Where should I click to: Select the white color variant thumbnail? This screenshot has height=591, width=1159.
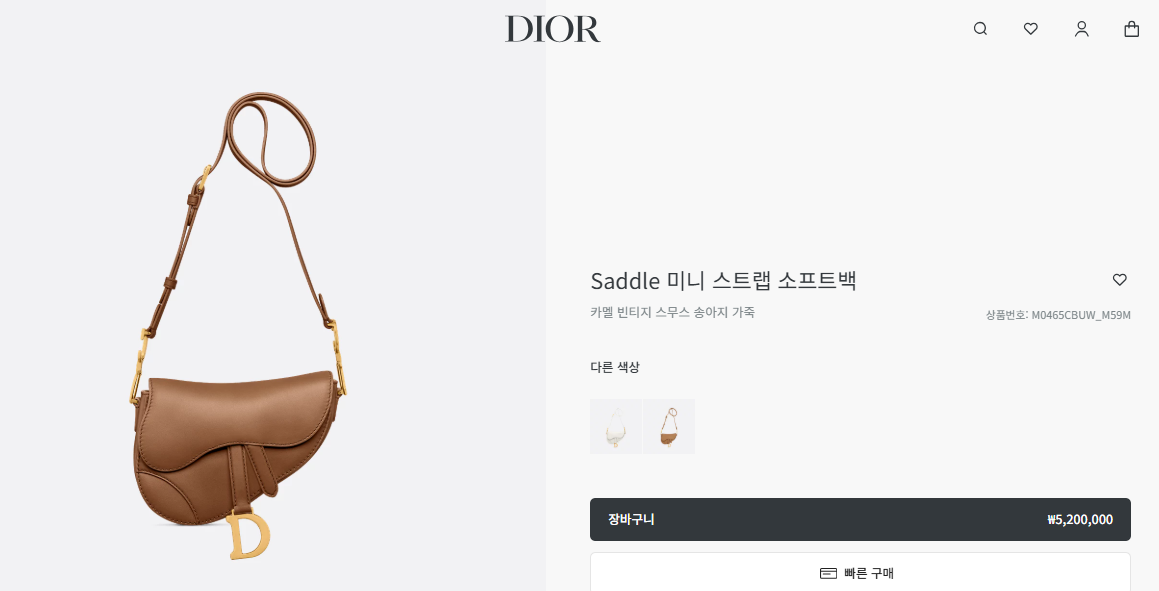(616, 426)
